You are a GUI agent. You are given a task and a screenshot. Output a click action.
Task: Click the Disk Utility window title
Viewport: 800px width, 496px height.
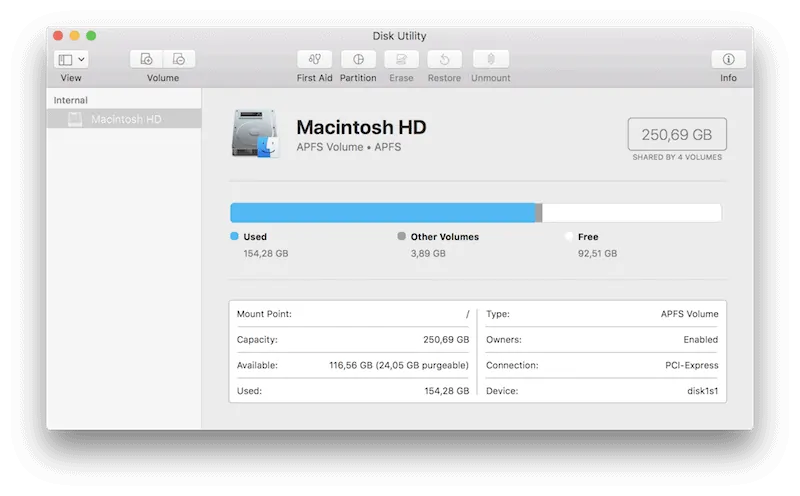(x=399, y=36)
